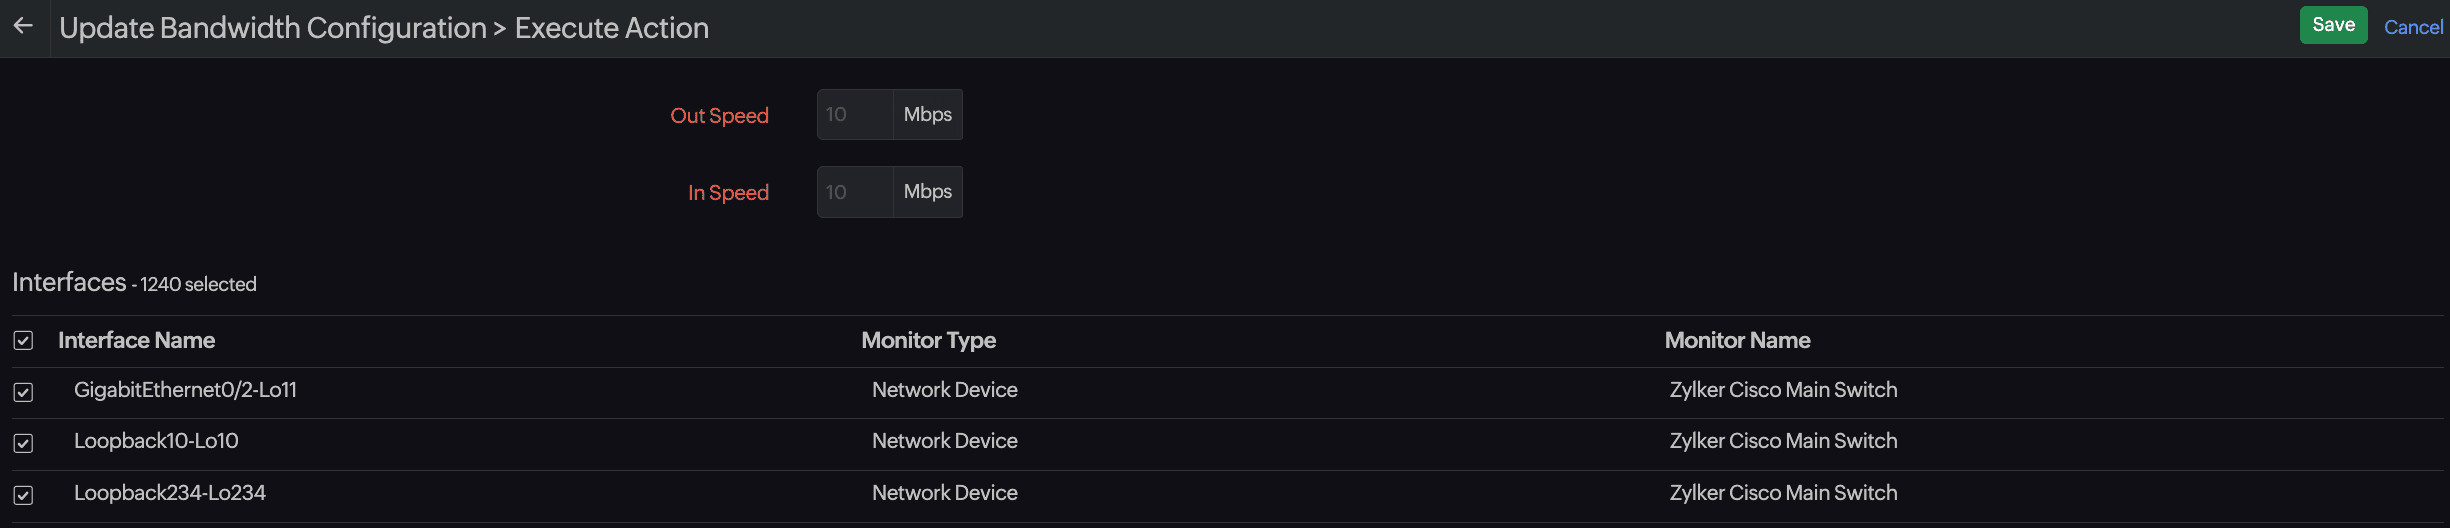
Task: Click the green Save button
Action: tap(2332, 25)
